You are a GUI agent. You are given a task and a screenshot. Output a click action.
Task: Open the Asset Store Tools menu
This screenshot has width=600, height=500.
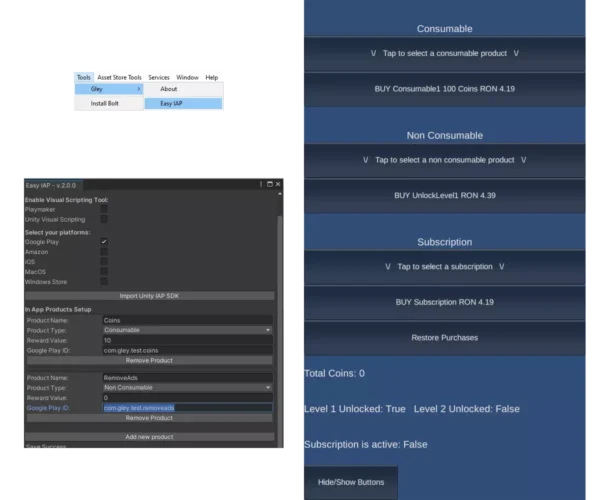[119, 77]
